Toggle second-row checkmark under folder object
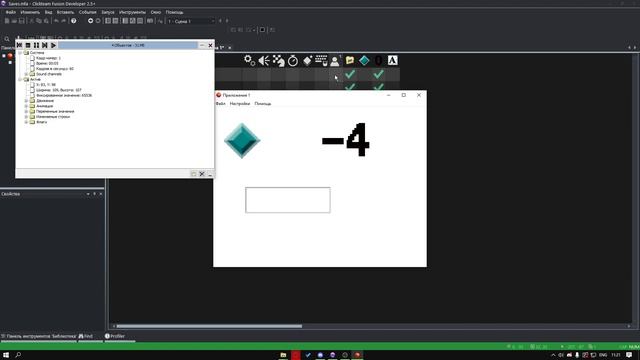 [350, 87]
